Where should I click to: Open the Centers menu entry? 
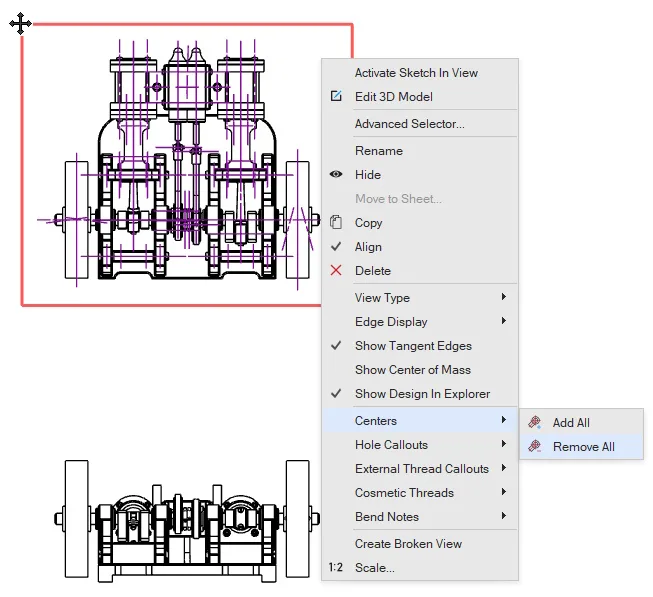[420, 420]
